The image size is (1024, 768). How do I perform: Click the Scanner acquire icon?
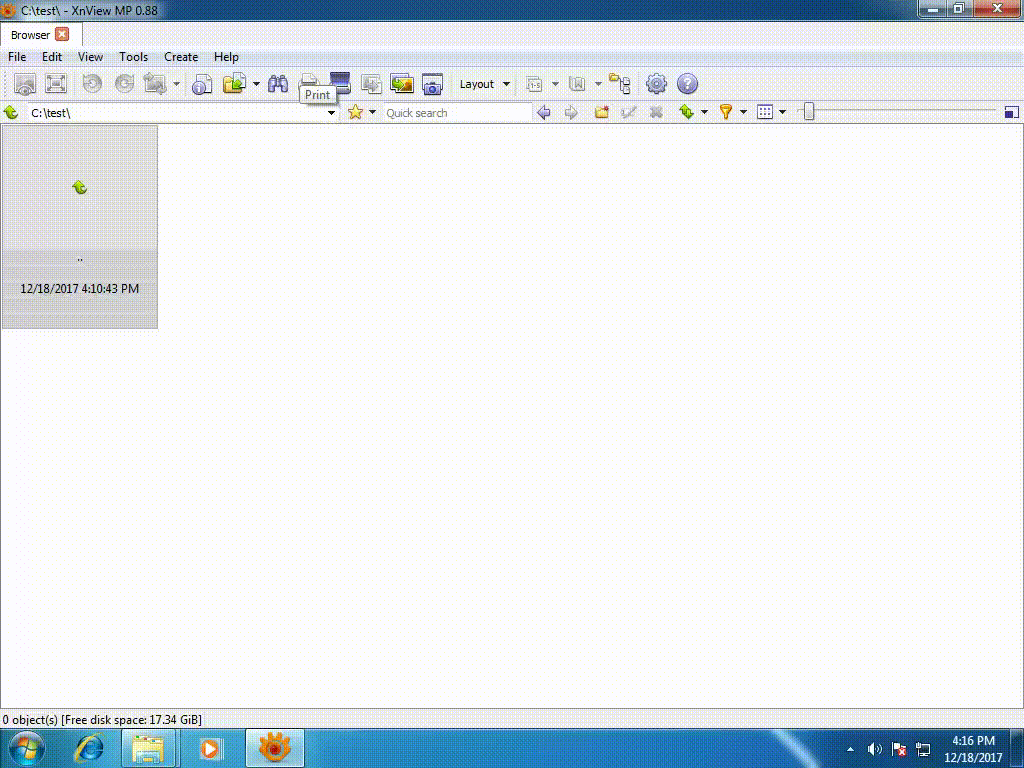click(x=340, y=82)
